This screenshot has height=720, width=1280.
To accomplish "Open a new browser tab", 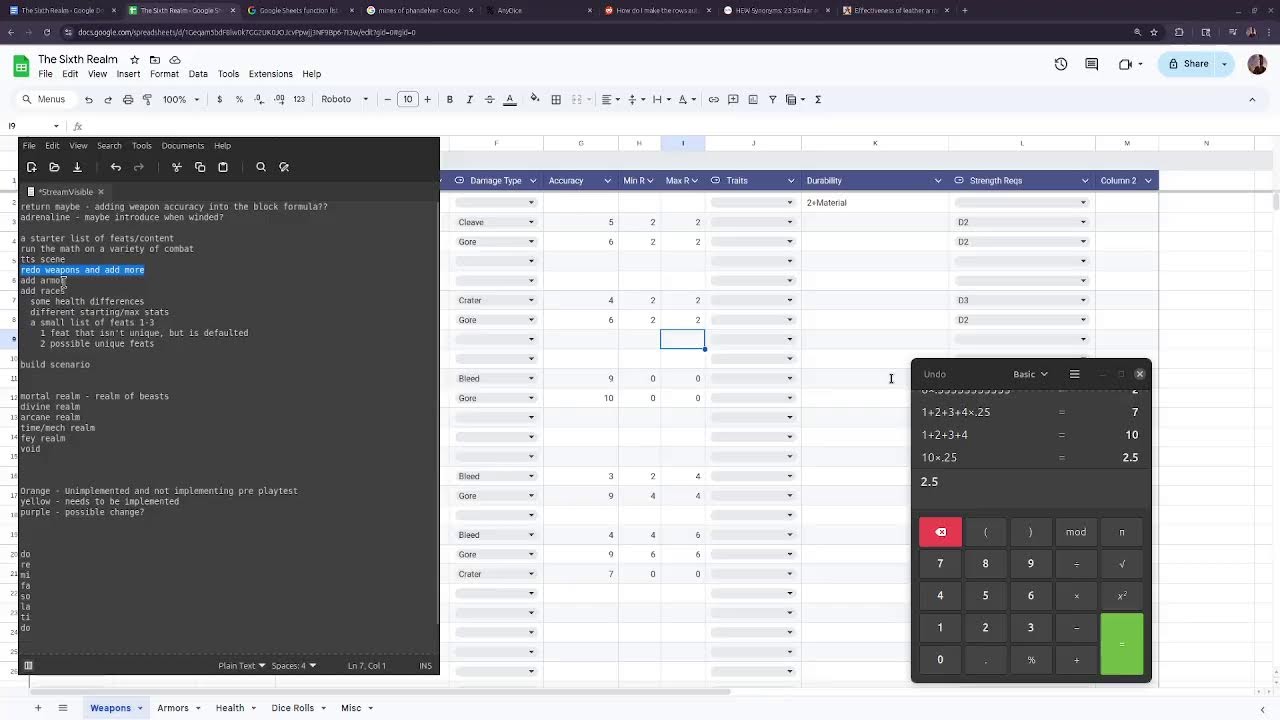I will coord(964,10).
